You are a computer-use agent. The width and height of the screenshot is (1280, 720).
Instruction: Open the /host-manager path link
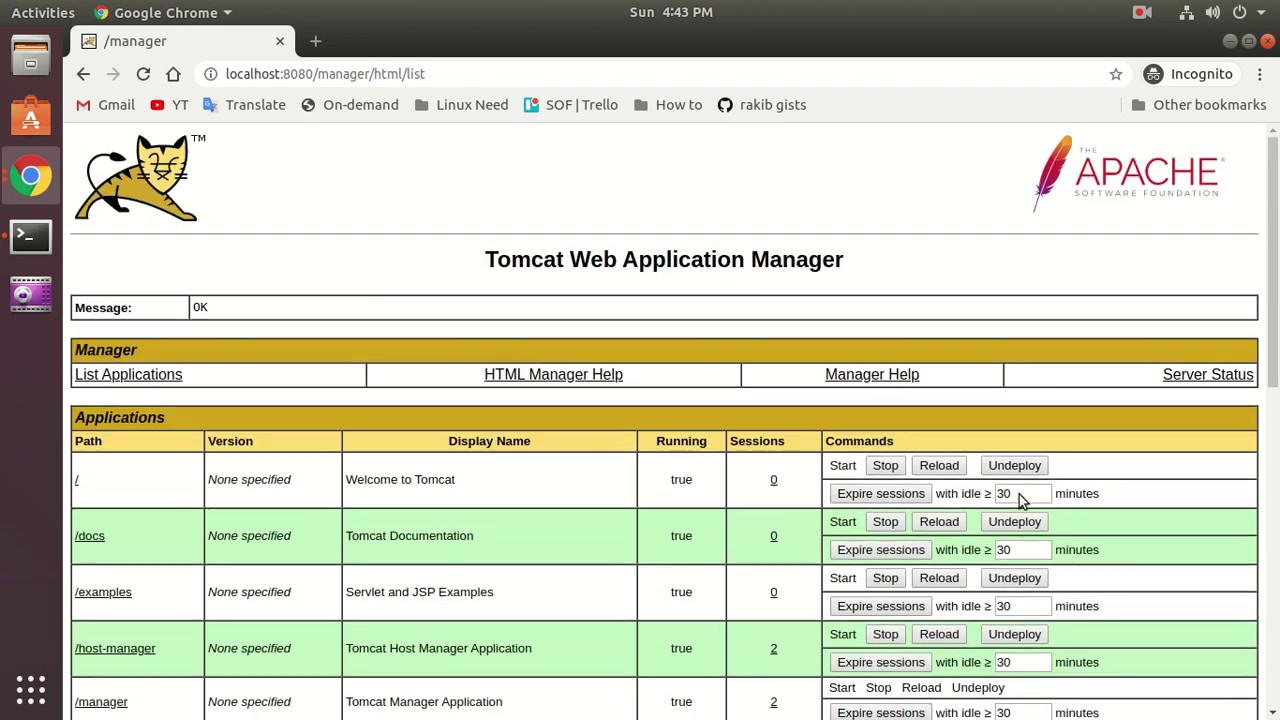115,648
